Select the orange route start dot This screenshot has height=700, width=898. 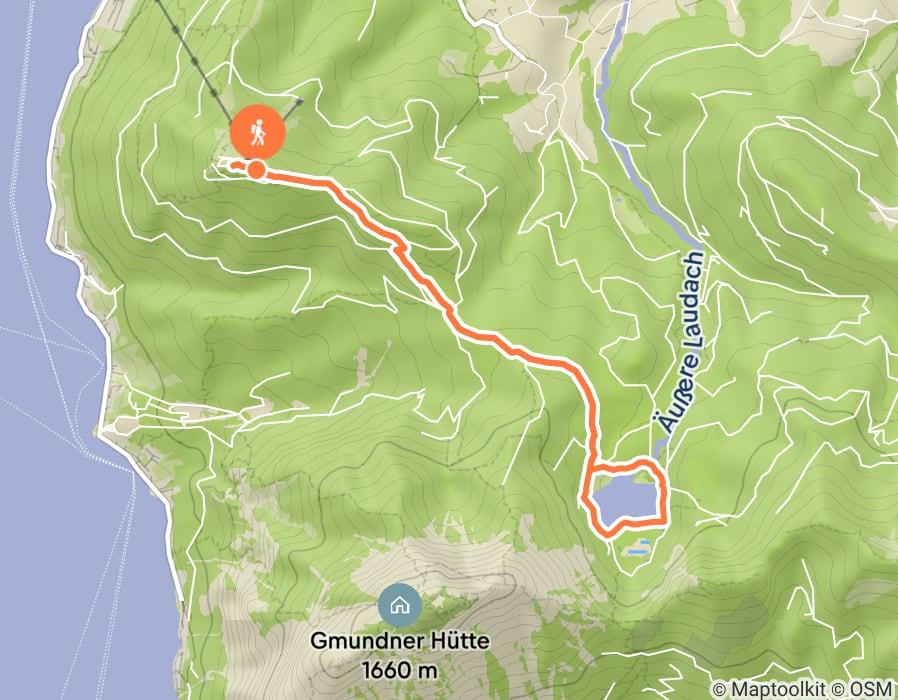(x=257, y=170)
